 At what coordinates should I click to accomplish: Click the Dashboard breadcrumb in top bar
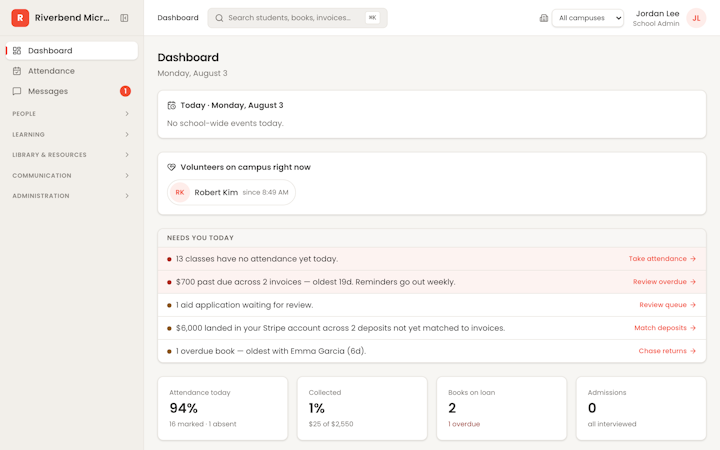tap(178, 18)
